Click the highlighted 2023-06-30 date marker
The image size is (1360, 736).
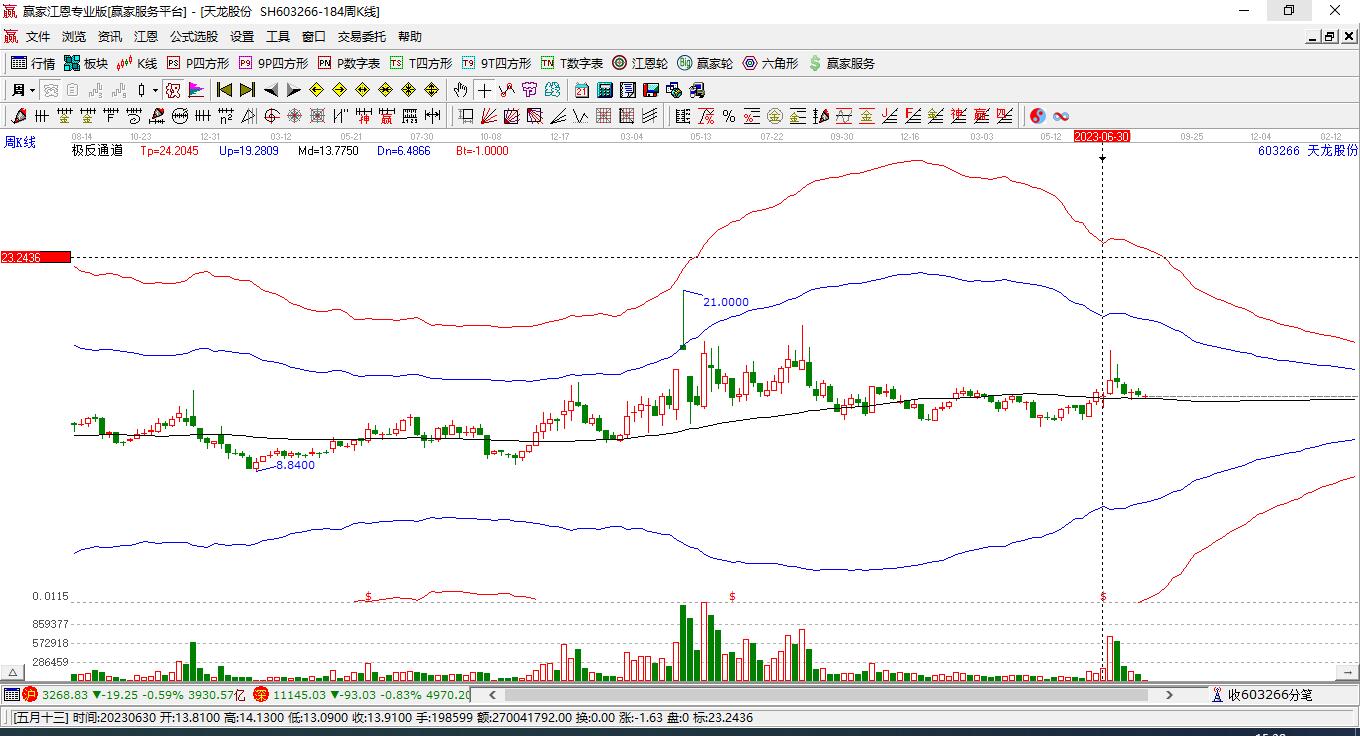(x=1101, y=136)
